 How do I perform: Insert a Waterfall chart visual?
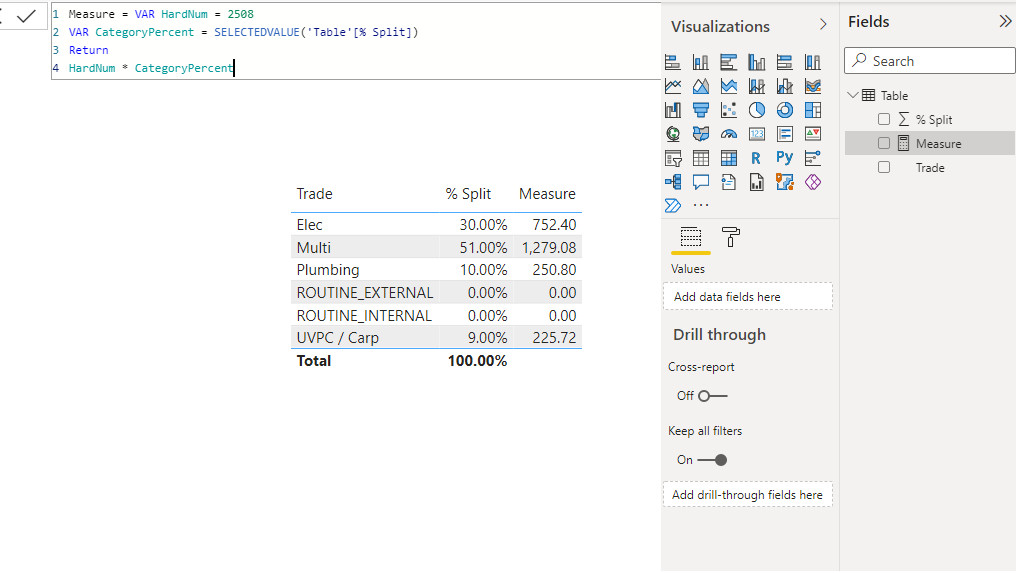click(673, 110)
